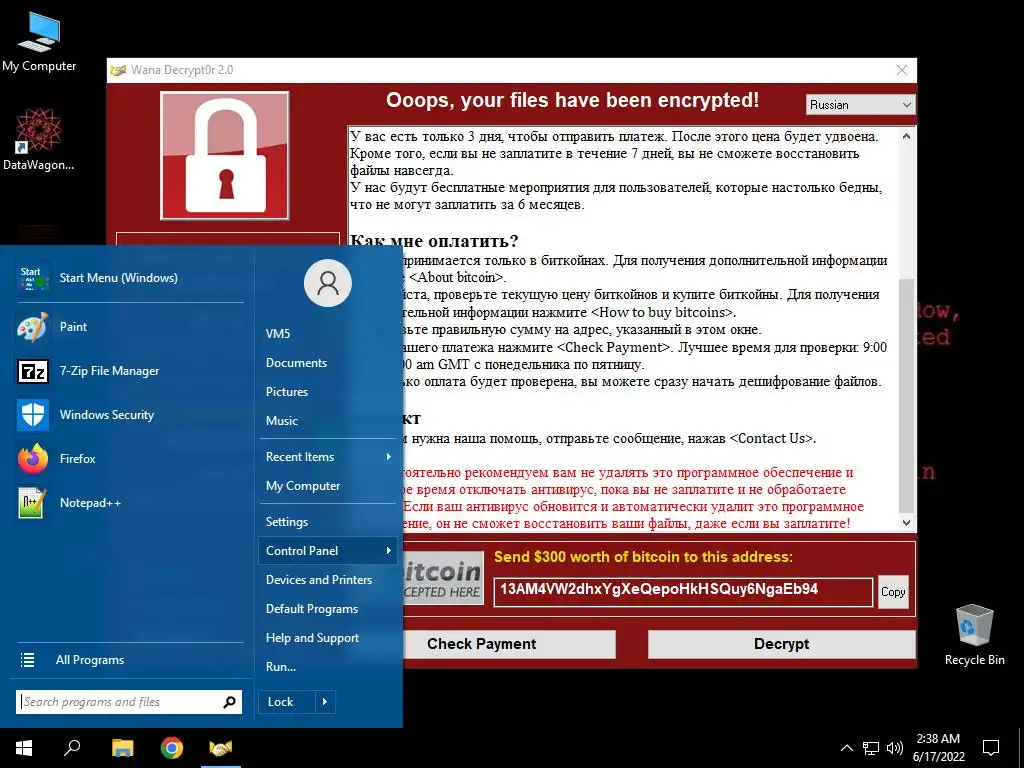Click the user account avatar picture
This screenshot has height=768, width=1024.
point(327,283)
